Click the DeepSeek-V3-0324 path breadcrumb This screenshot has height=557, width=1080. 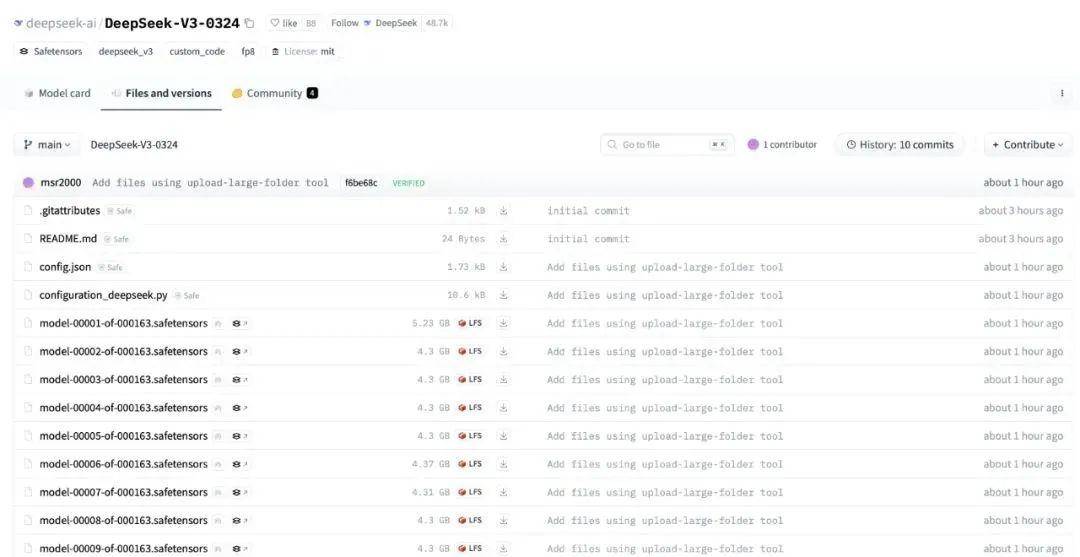point(134,145)
